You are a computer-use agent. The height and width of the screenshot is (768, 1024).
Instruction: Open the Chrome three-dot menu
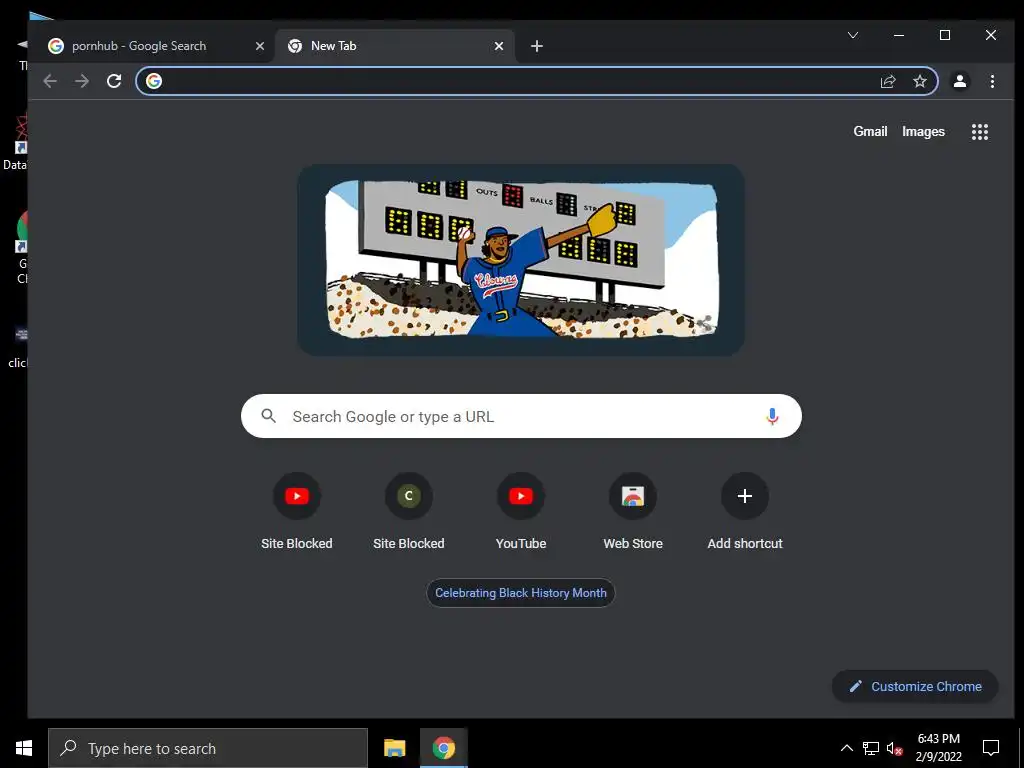click(x=992, y=81)
